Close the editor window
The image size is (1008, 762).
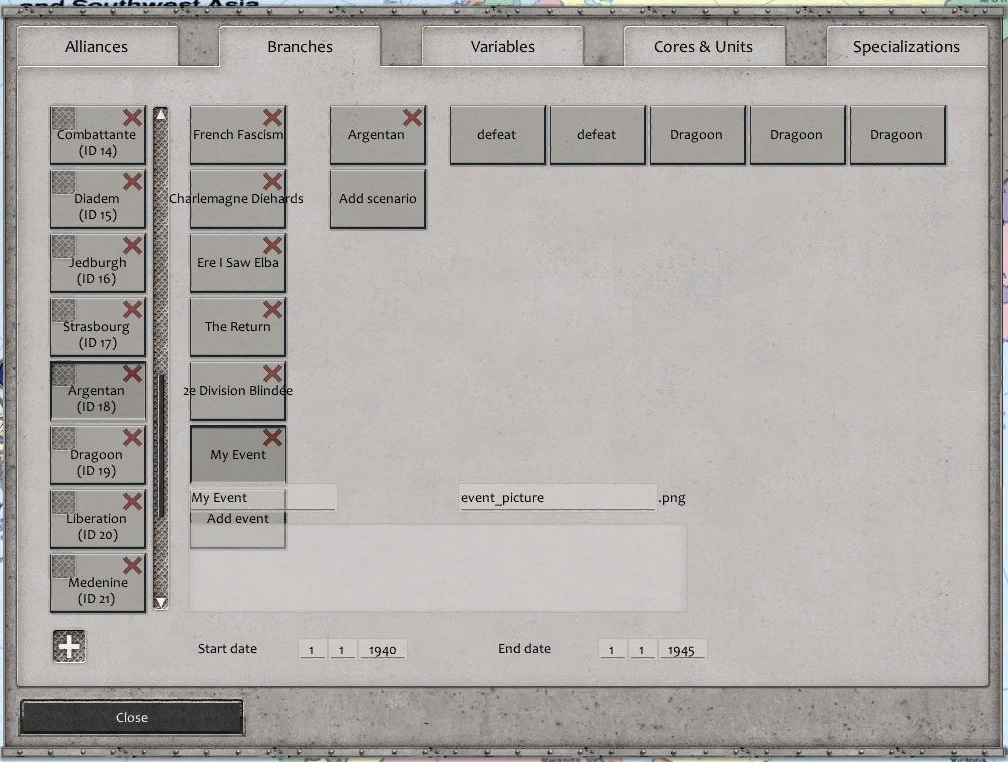coord(131,717)
